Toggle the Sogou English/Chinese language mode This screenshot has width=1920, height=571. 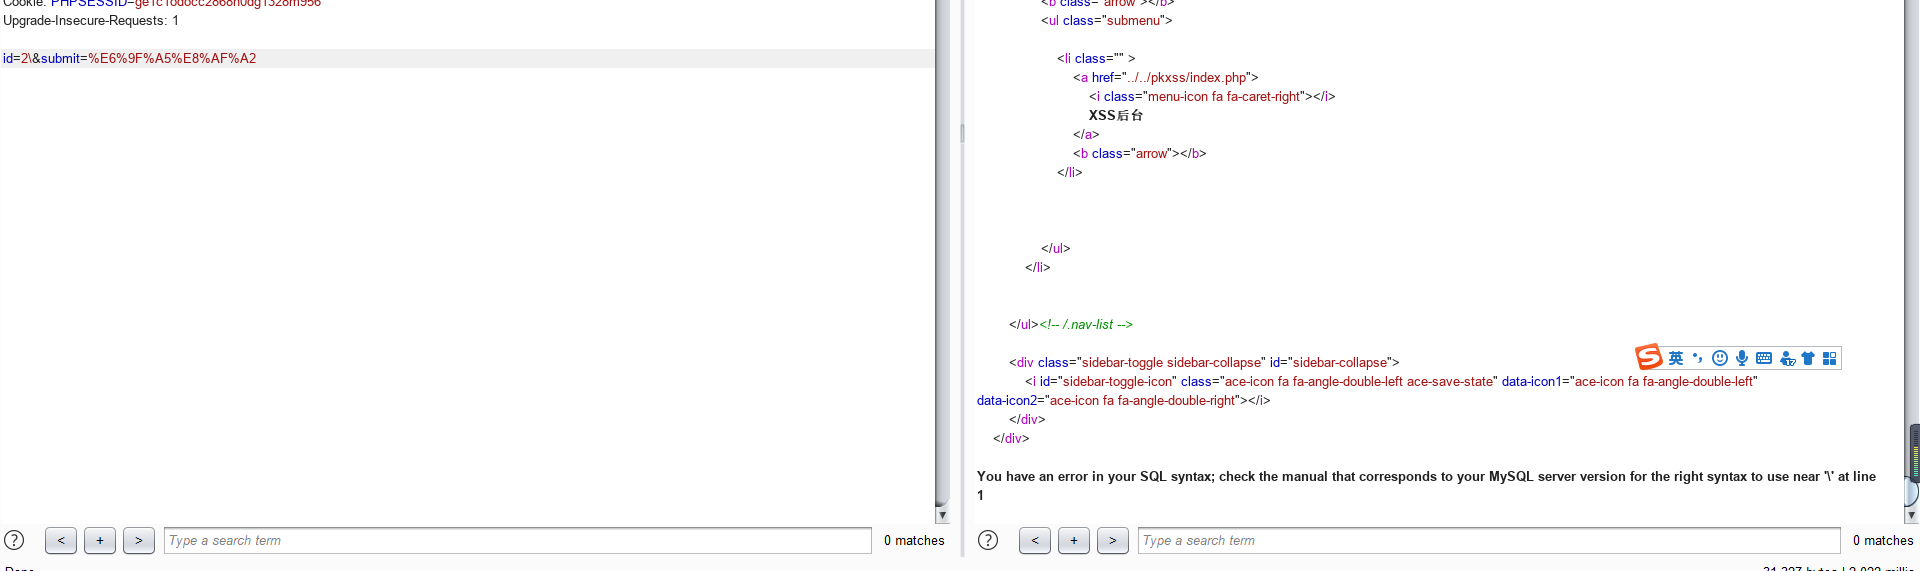[x=1676, y=358]
